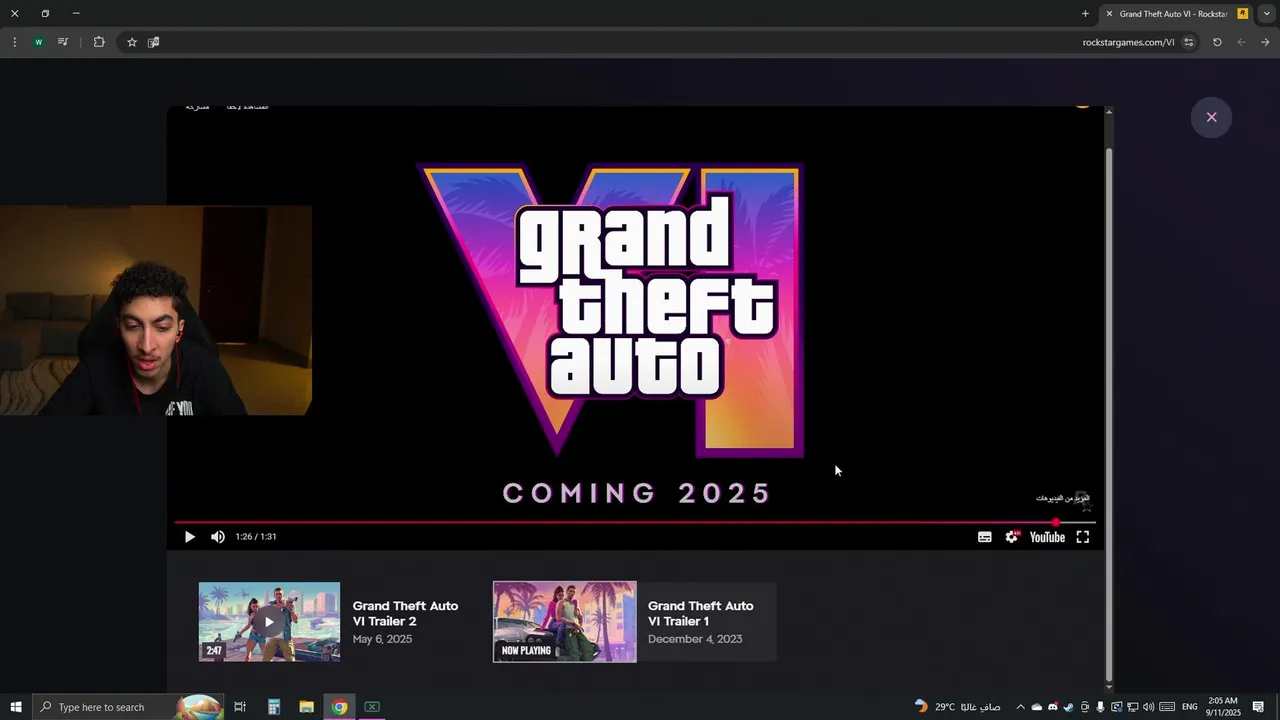Screen dimensions: 1280x720
Task: Play the GTA VI trailer video
Action: click(189, 537)
